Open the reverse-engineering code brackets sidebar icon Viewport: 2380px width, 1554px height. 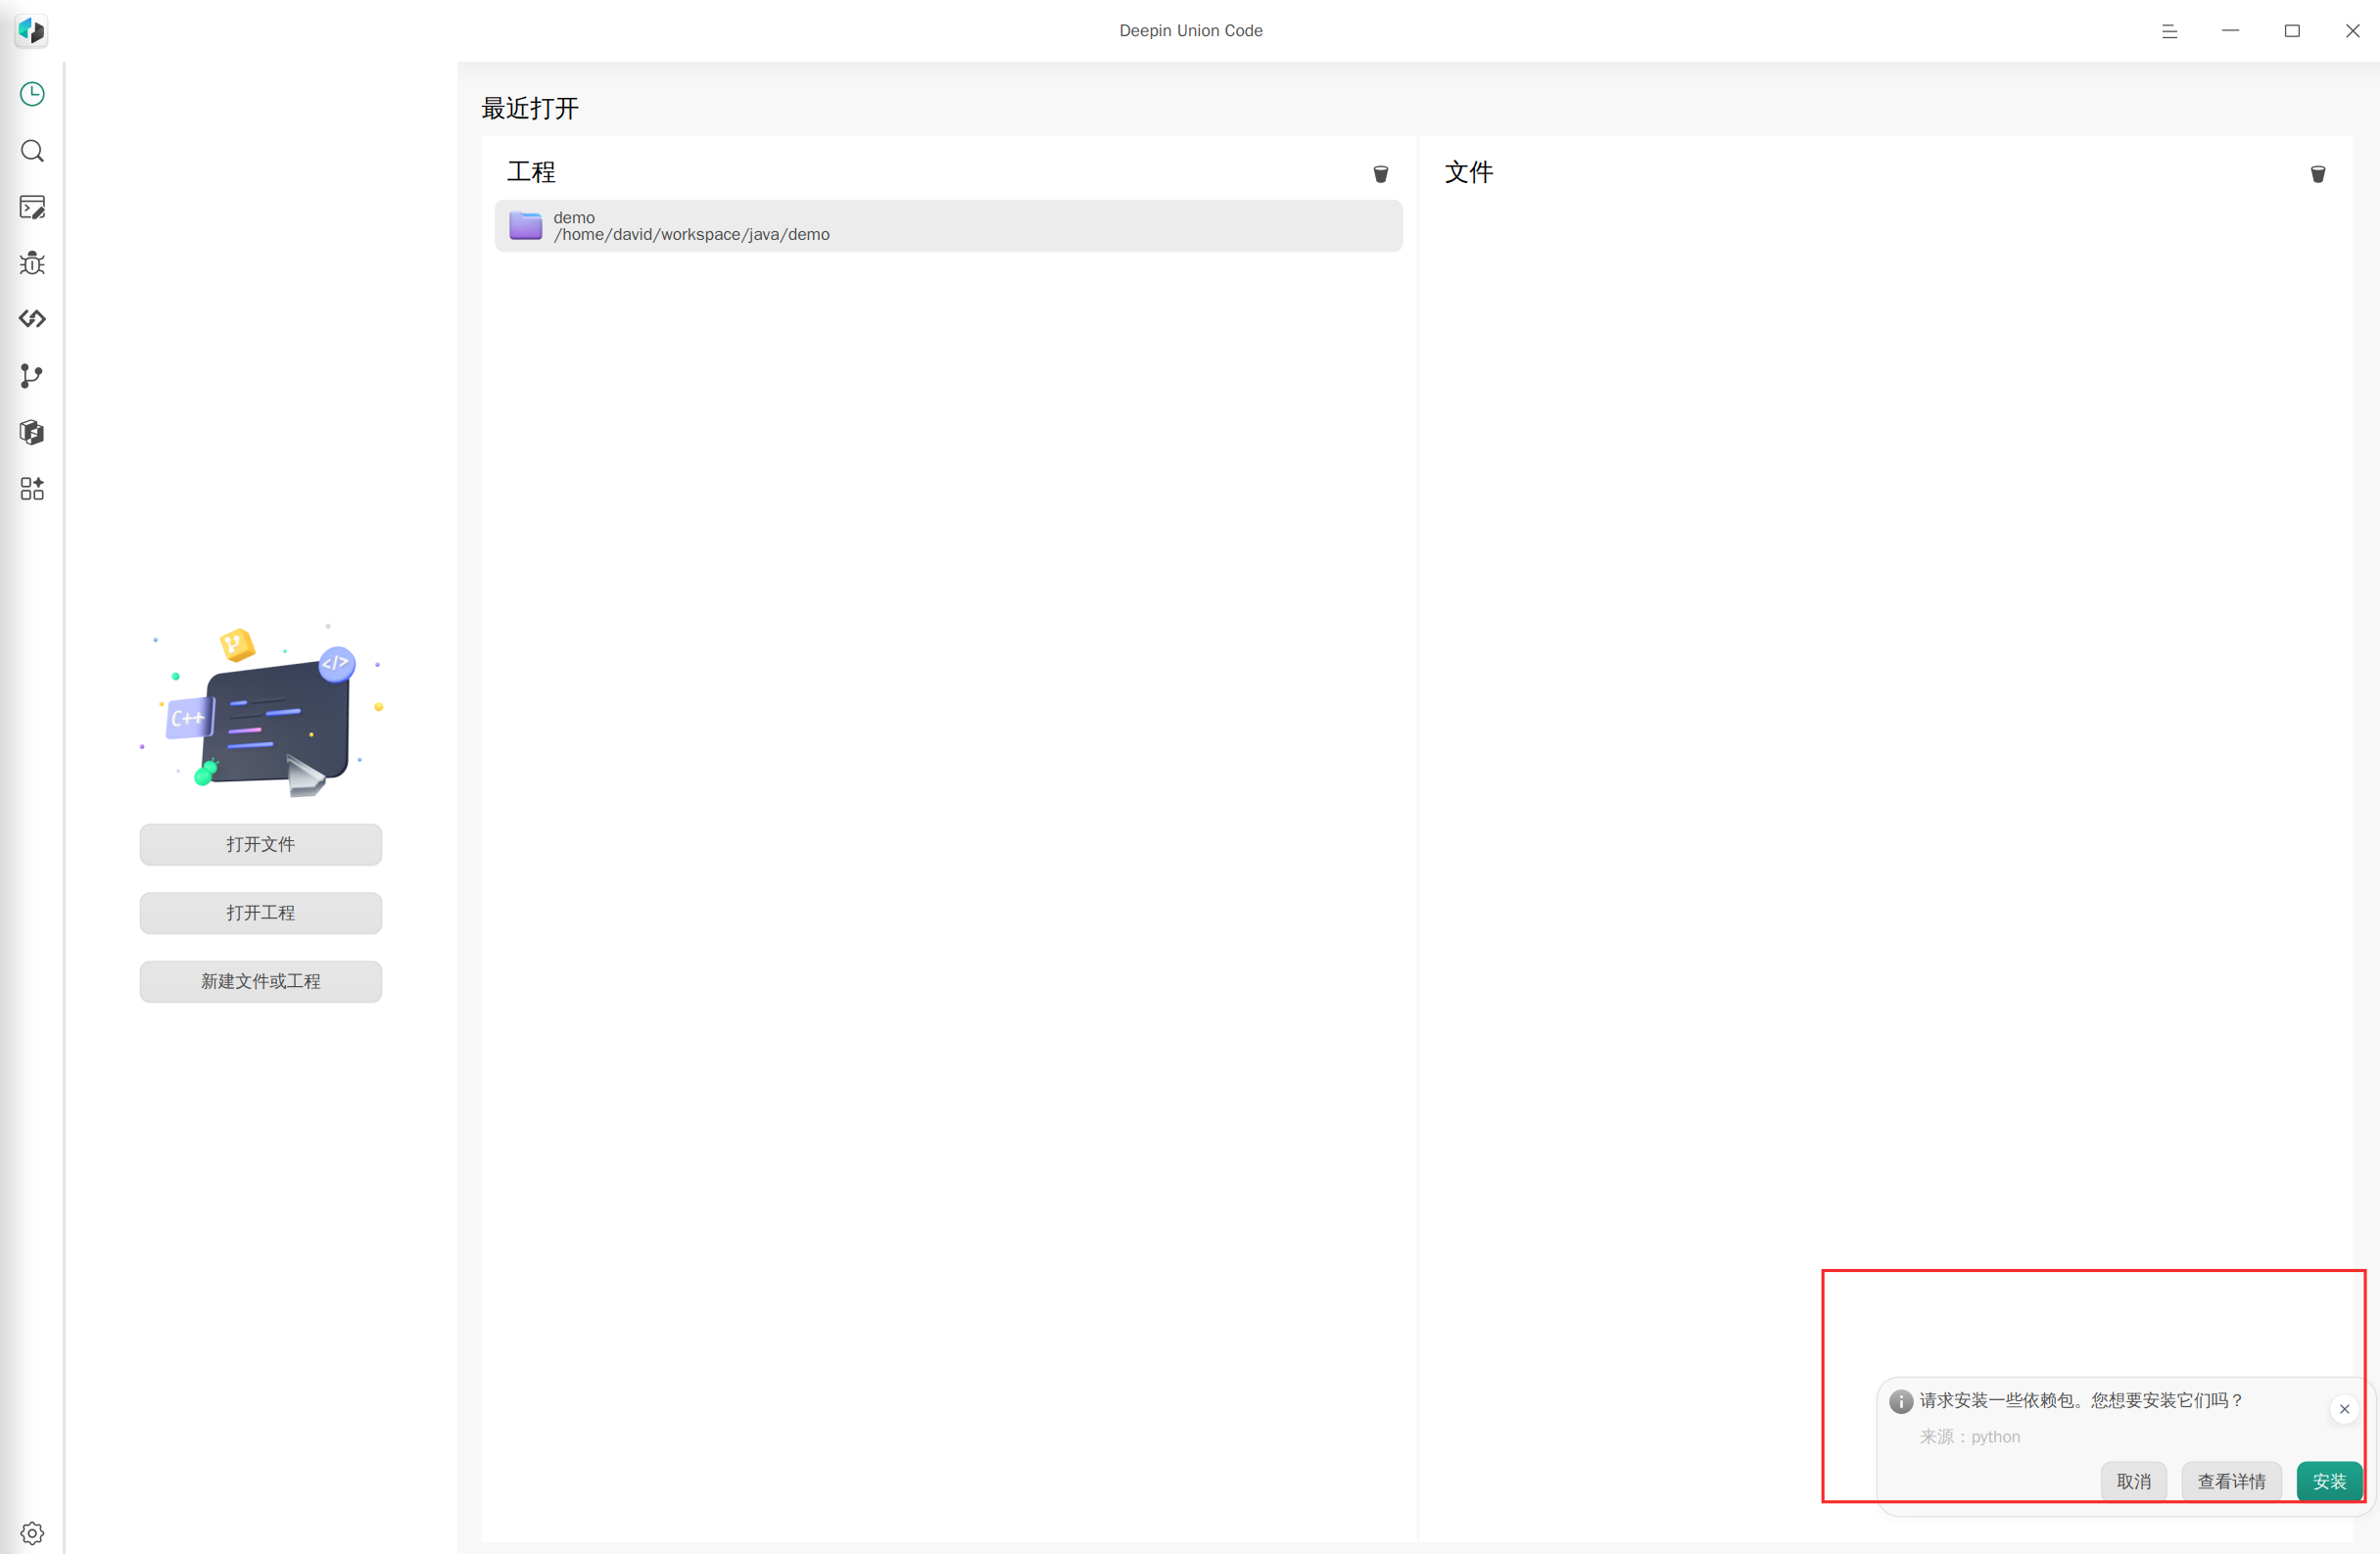32,319
